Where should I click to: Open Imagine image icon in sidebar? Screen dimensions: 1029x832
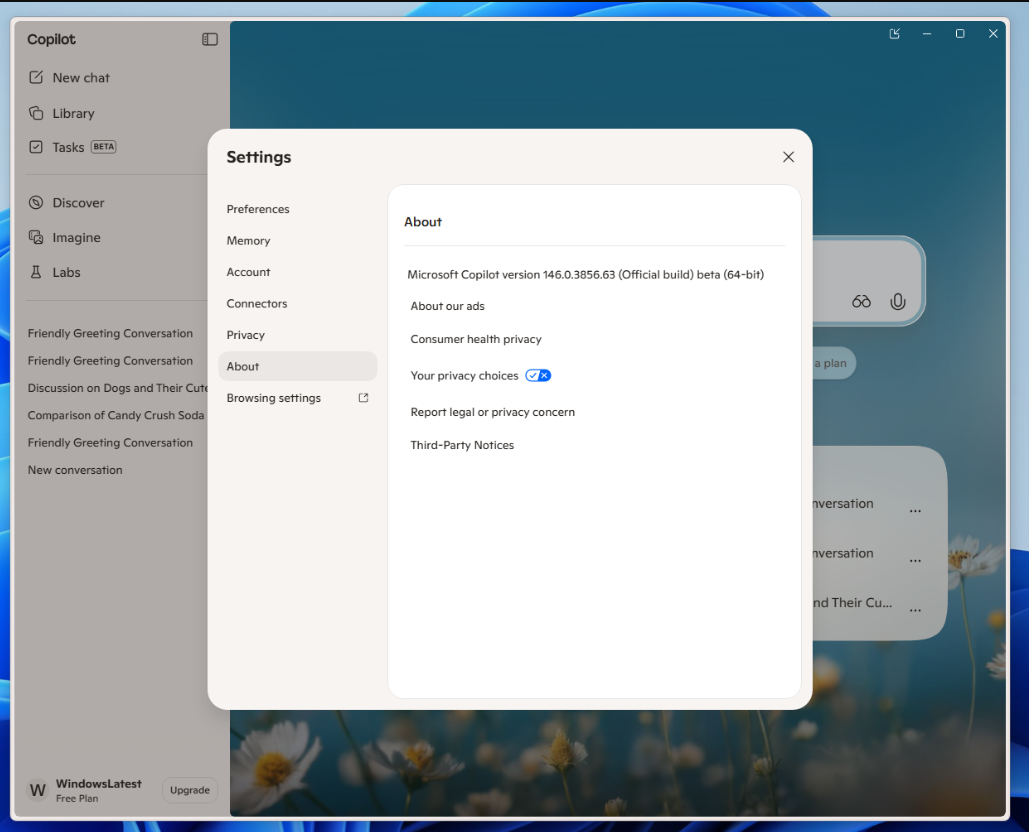coord(36,238)
